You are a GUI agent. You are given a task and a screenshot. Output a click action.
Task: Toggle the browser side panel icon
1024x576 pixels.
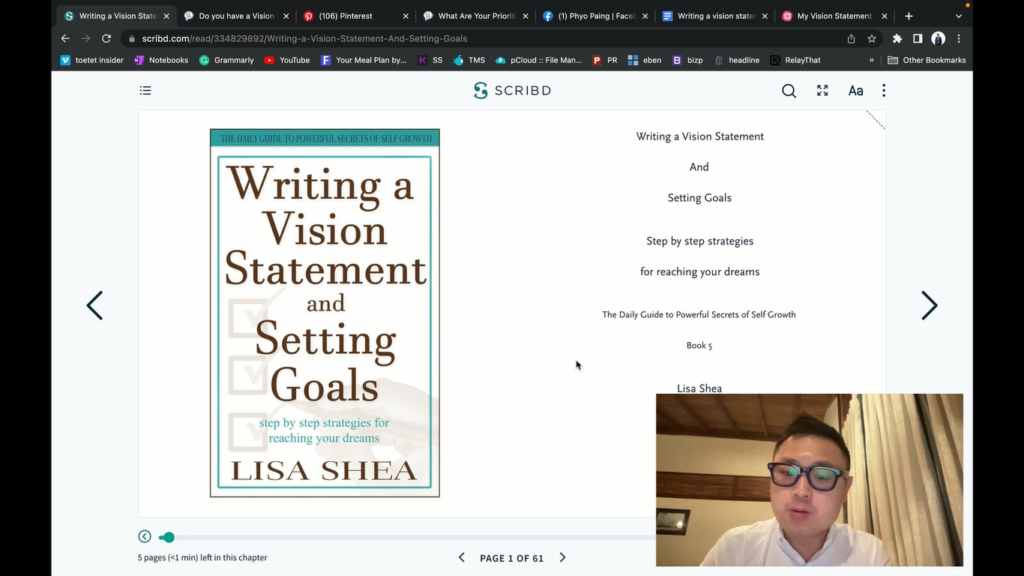[x=918, y=39]
